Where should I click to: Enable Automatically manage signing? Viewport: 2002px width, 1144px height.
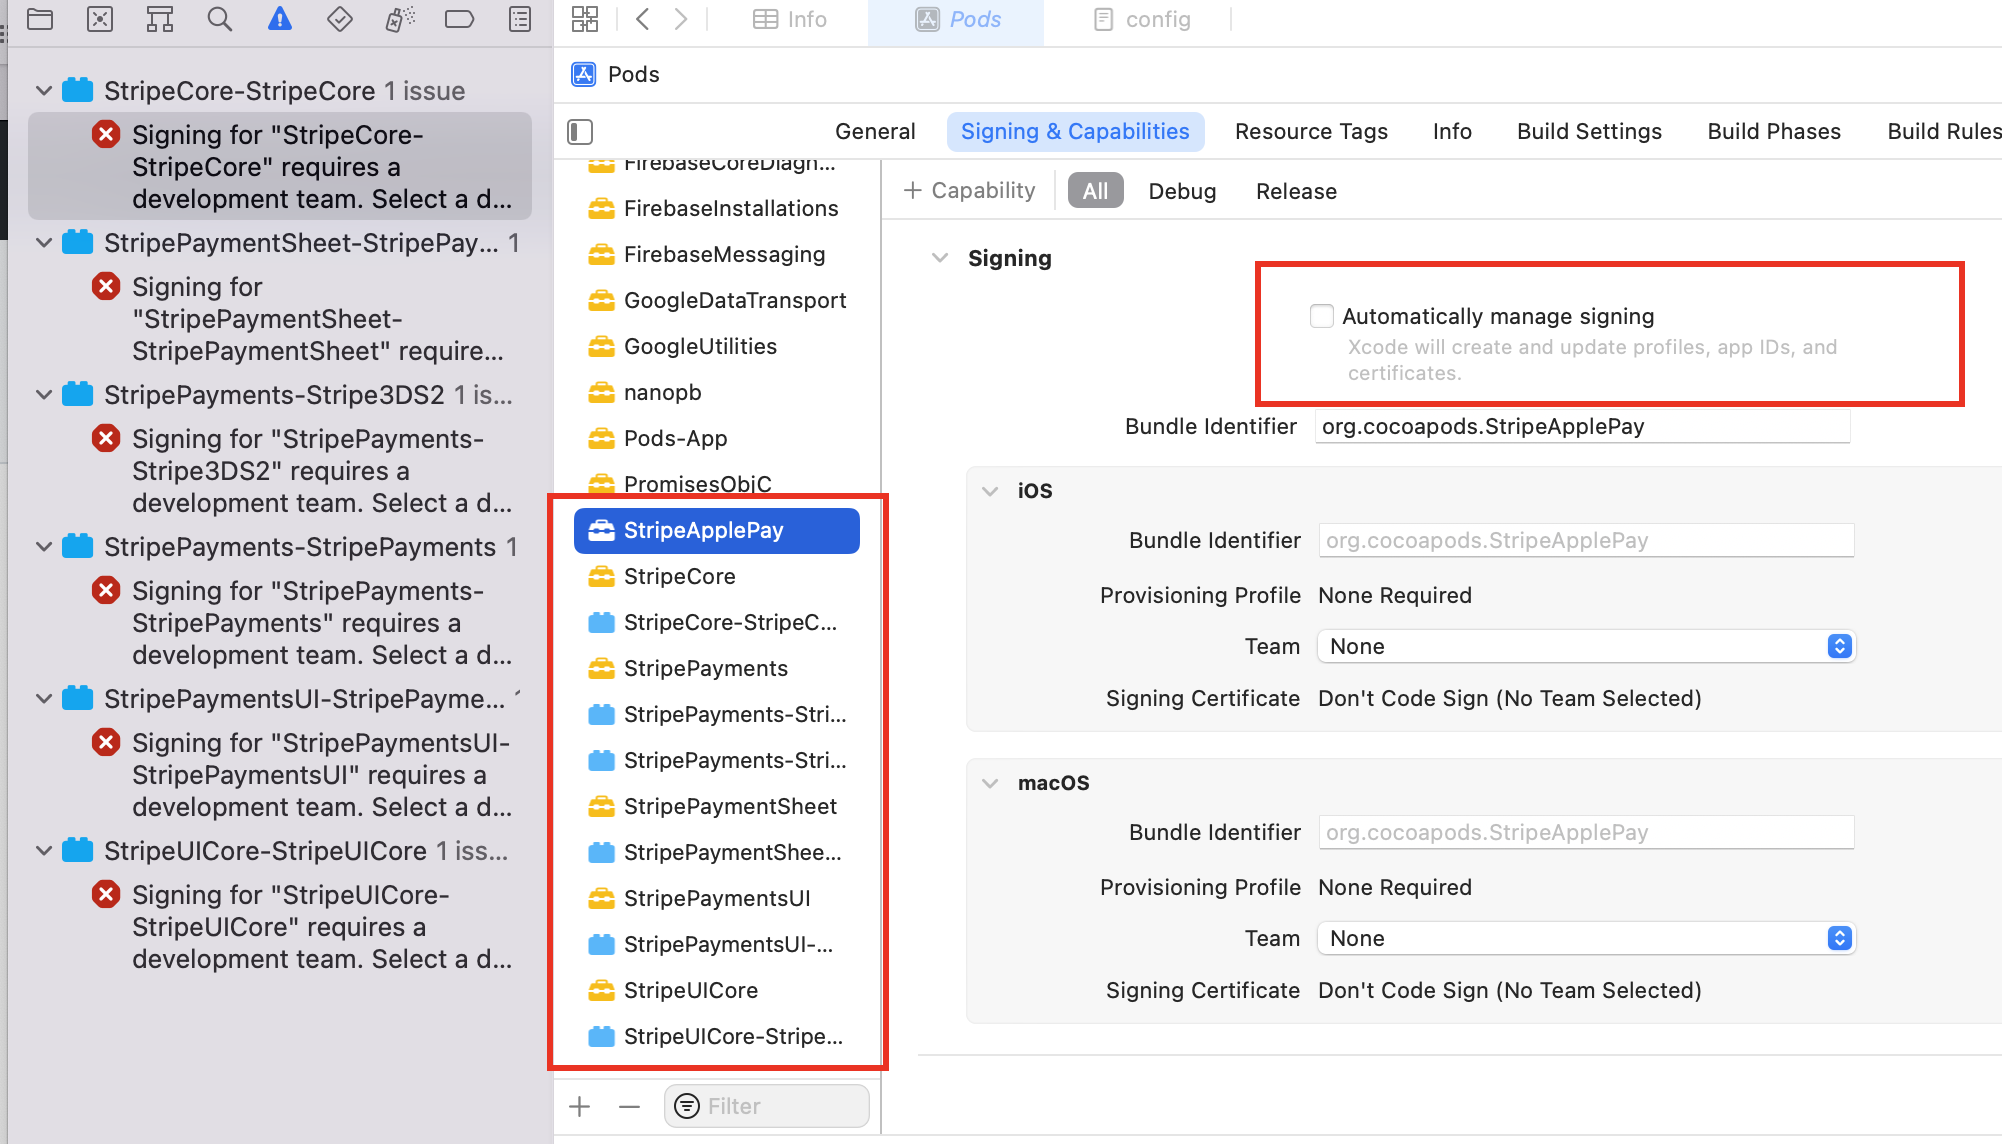click(1322, 316)
